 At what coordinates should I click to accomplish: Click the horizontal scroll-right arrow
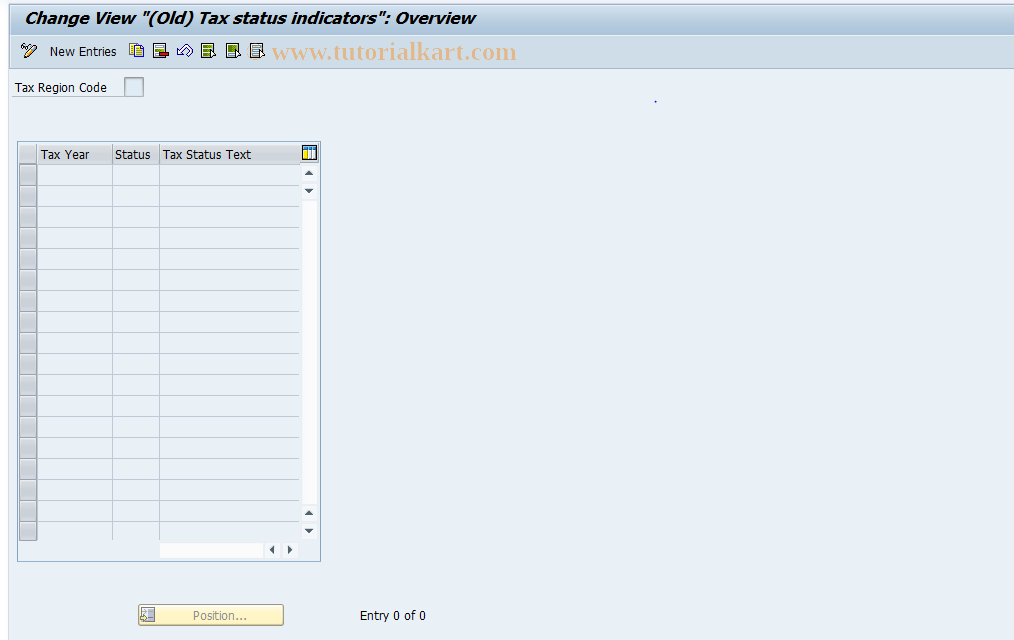(290, 549)
